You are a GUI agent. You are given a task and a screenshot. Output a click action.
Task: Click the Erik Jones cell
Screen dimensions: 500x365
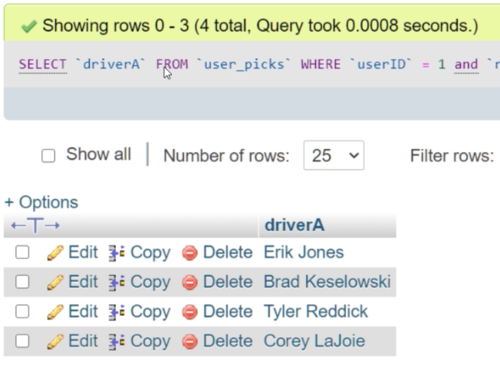[x=304, y=252]
